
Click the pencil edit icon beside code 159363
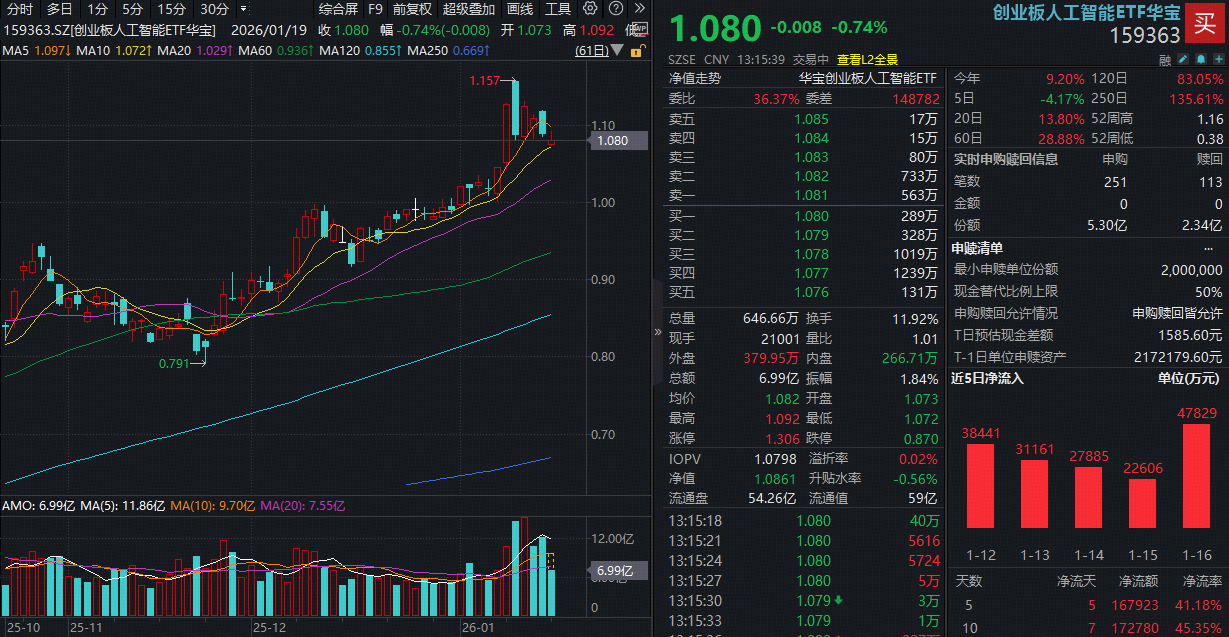(1183, 59)
